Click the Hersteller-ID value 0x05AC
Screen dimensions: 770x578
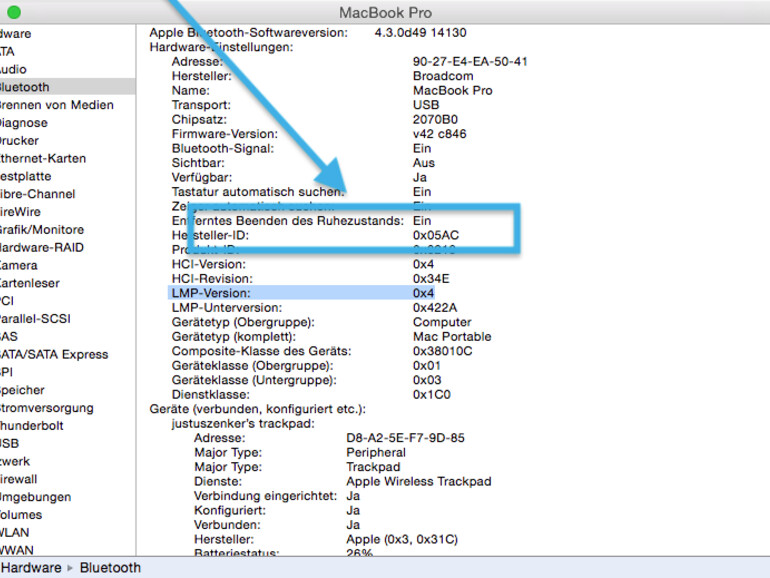pyautogui.click(x=436, y=235)
